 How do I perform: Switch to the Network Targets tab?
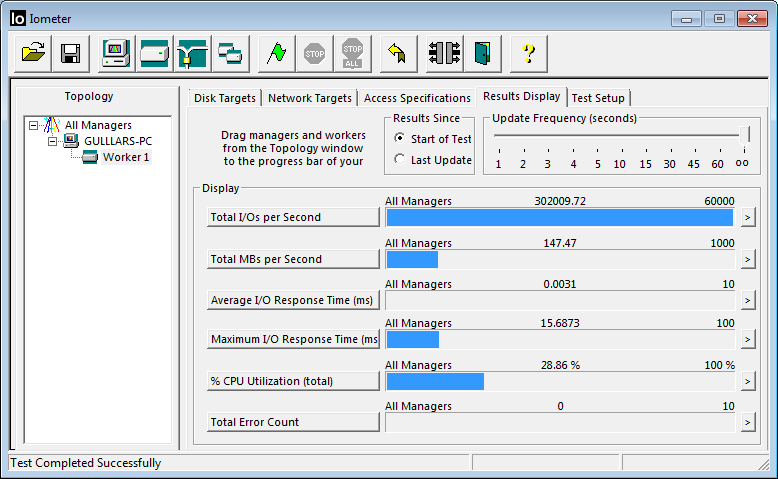pos(310,98)
